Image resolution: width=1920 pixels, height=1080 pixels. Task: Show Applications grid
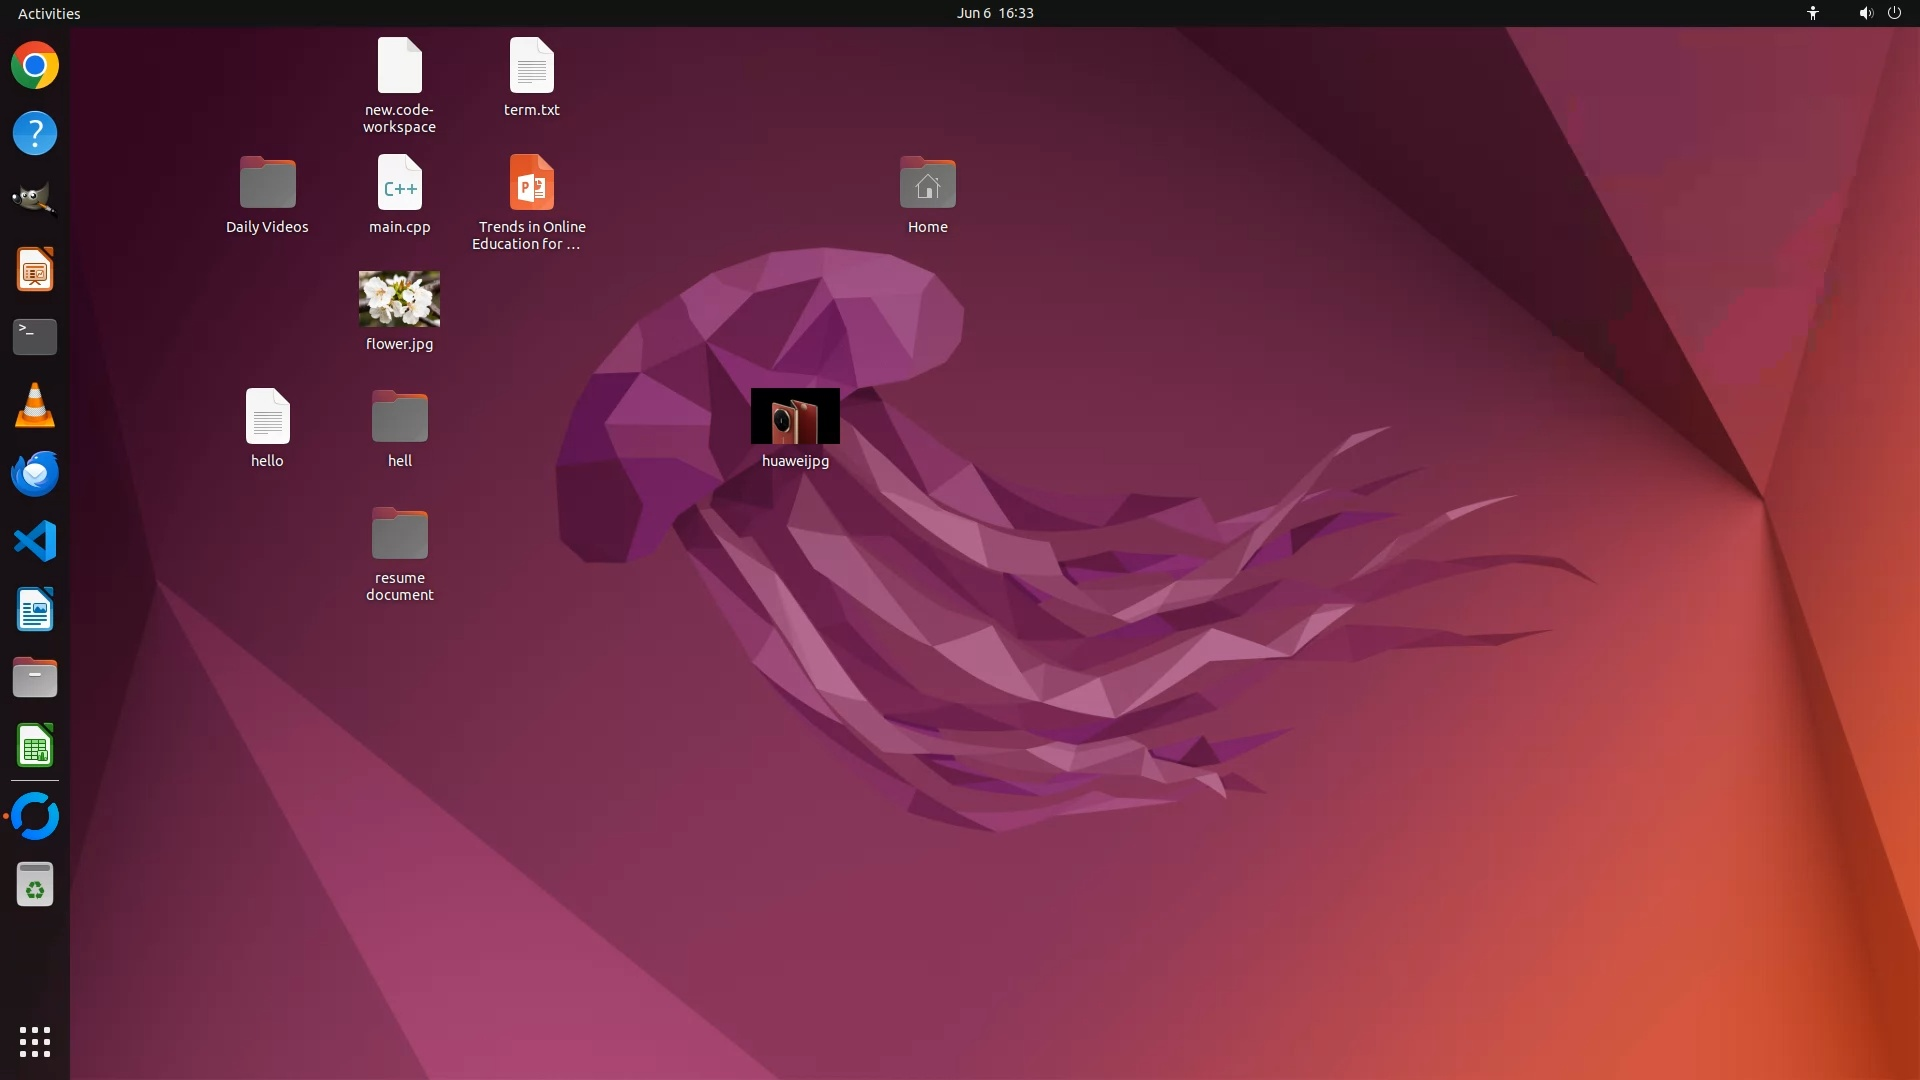click(x=35, y=1041)
